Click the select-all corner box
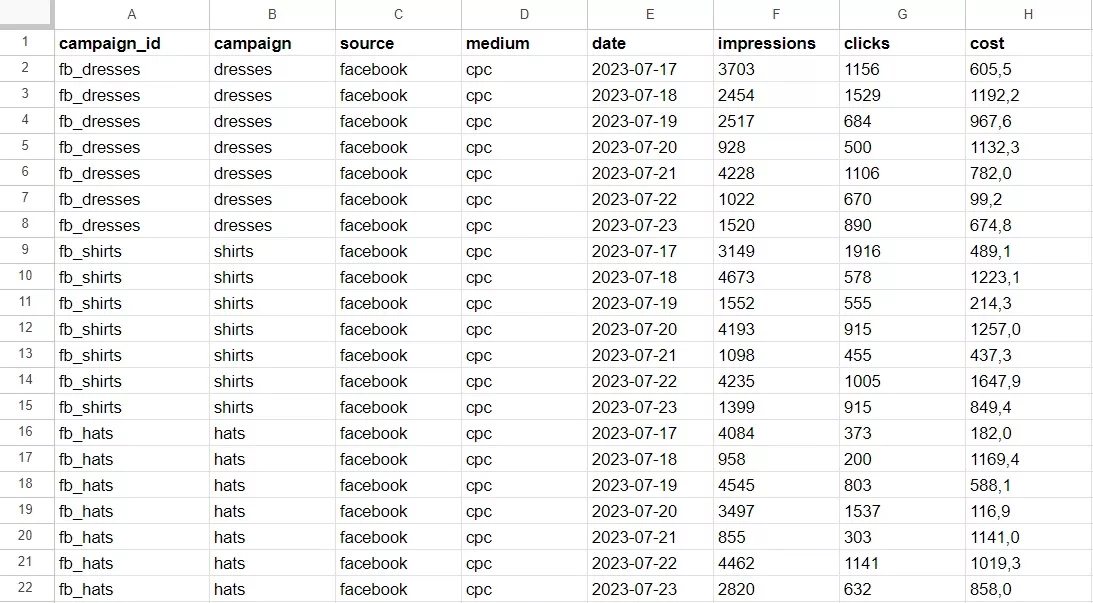The width and height of the screenshot is (1093, 603). 26,14
